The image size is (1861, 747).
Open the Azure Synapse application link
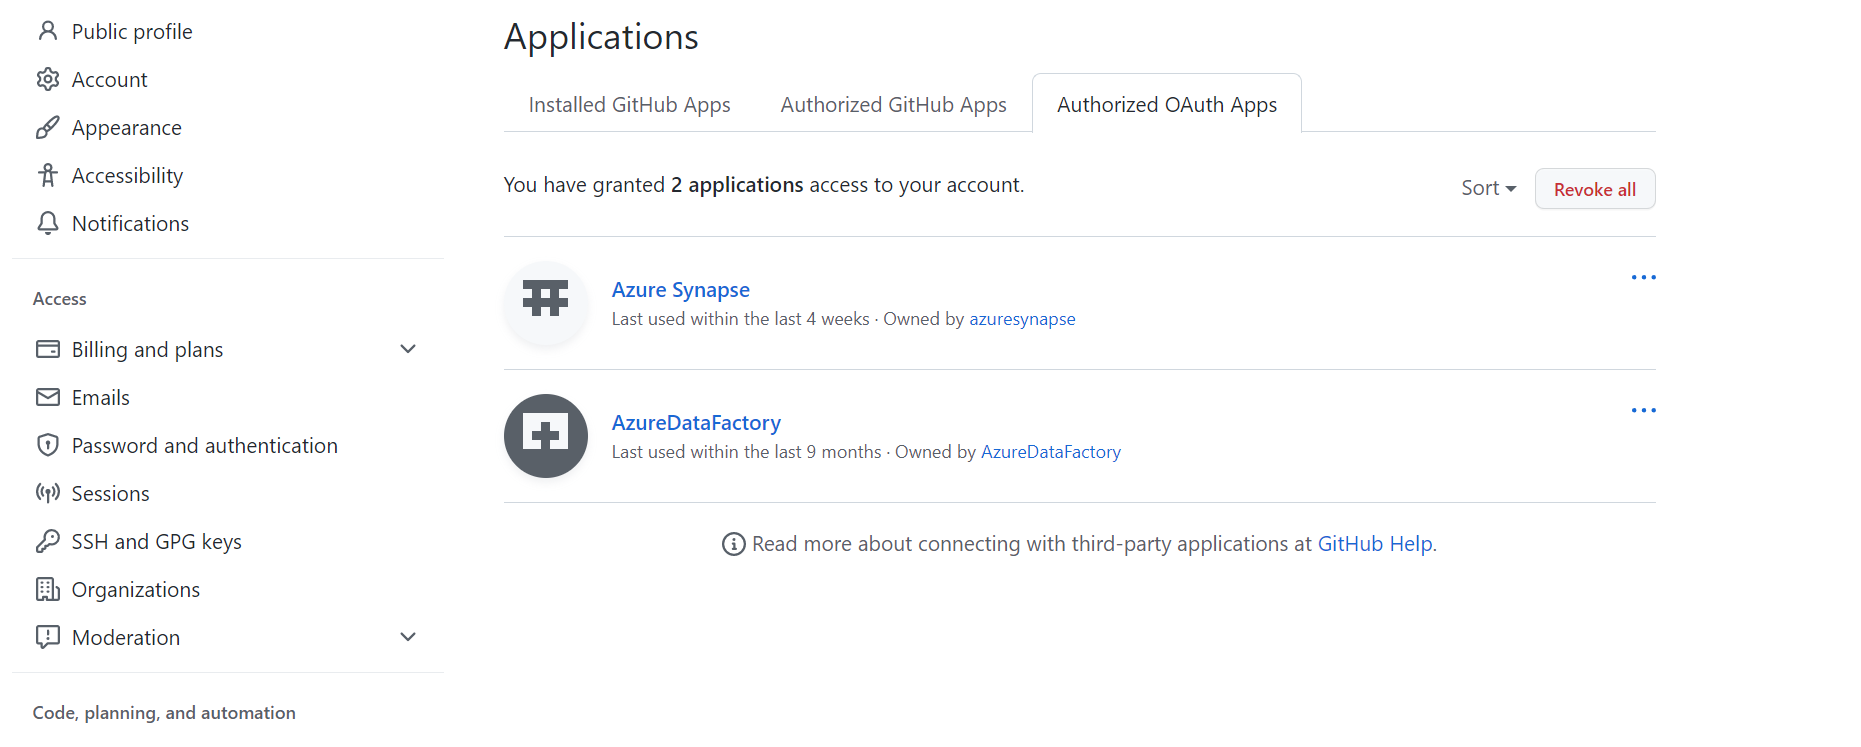click(680, 289)
